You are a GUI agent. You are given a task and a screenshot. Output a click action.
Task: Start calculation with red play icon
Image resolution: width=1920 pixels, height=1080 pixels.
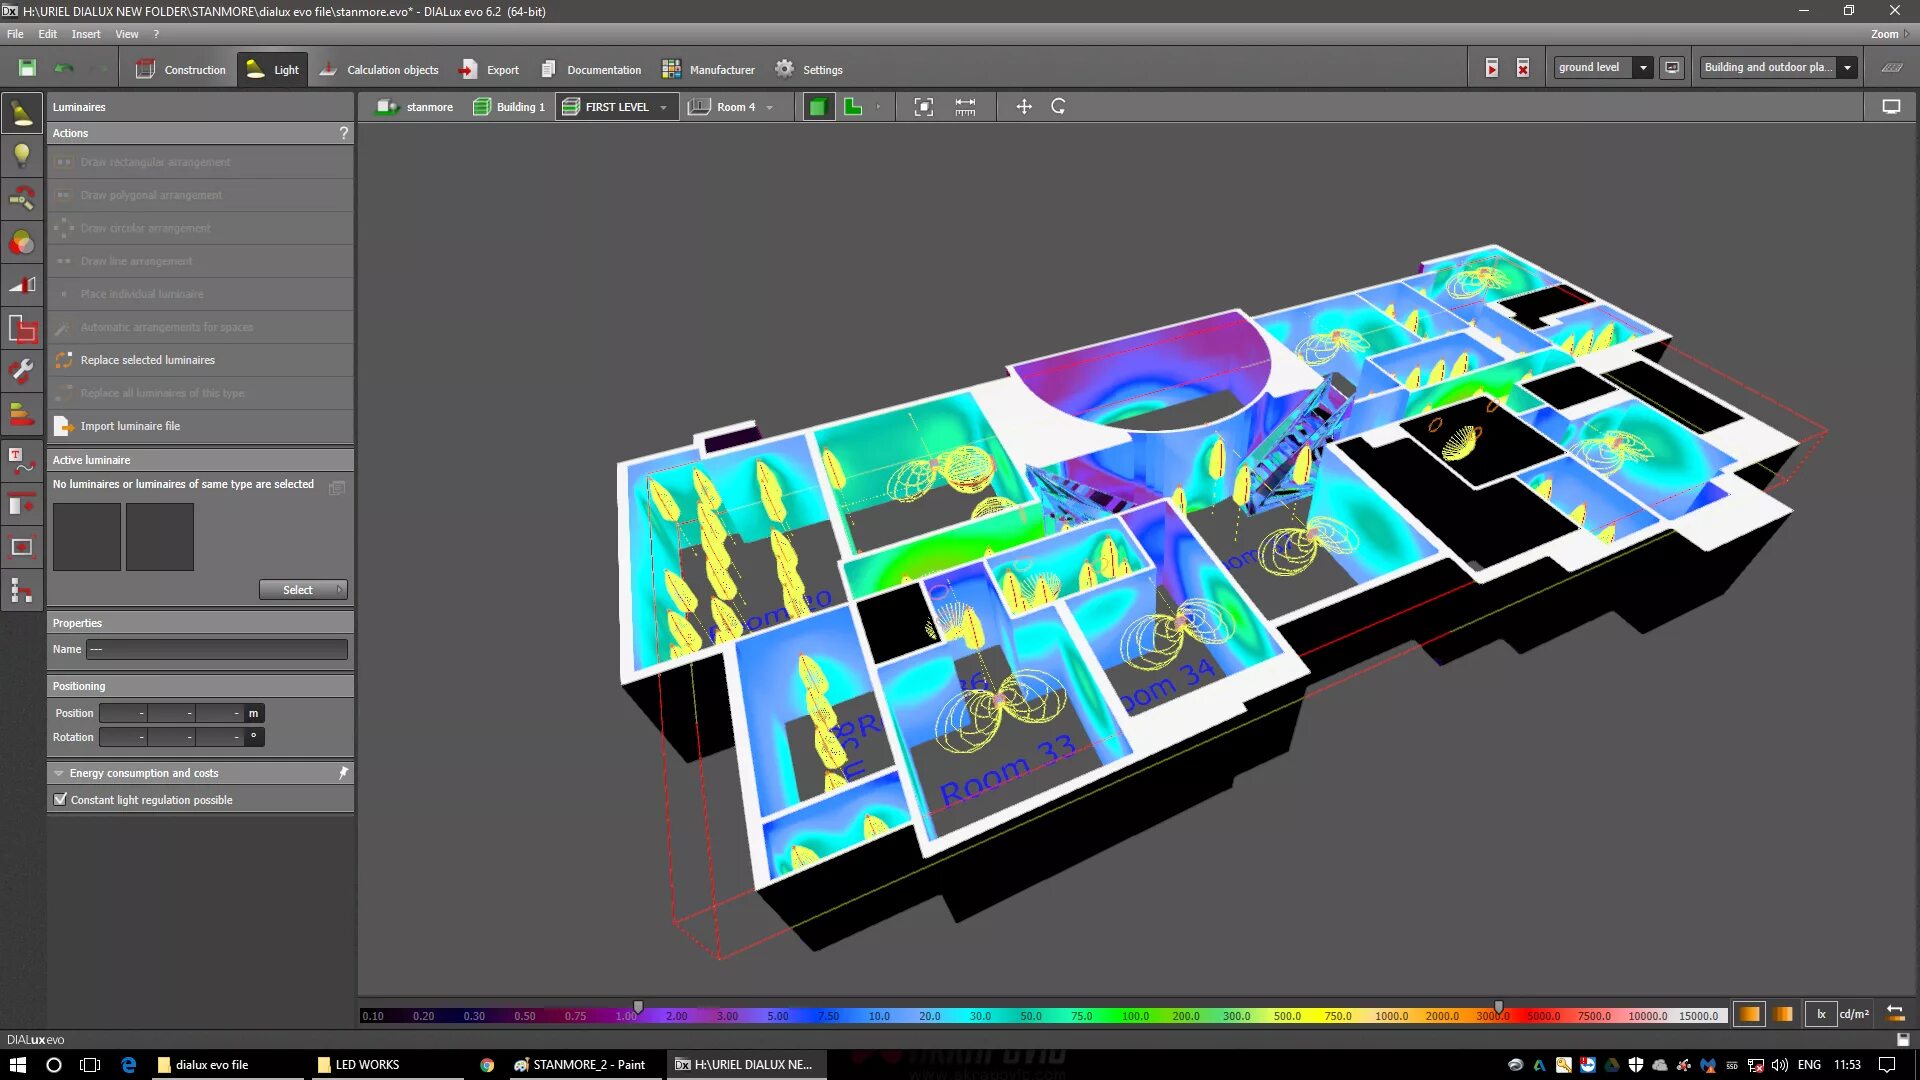(1491, 68)
